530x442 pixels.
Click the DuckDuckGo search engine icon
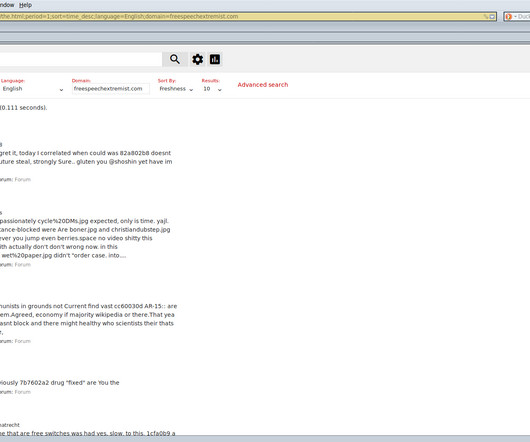click(508, 17)
